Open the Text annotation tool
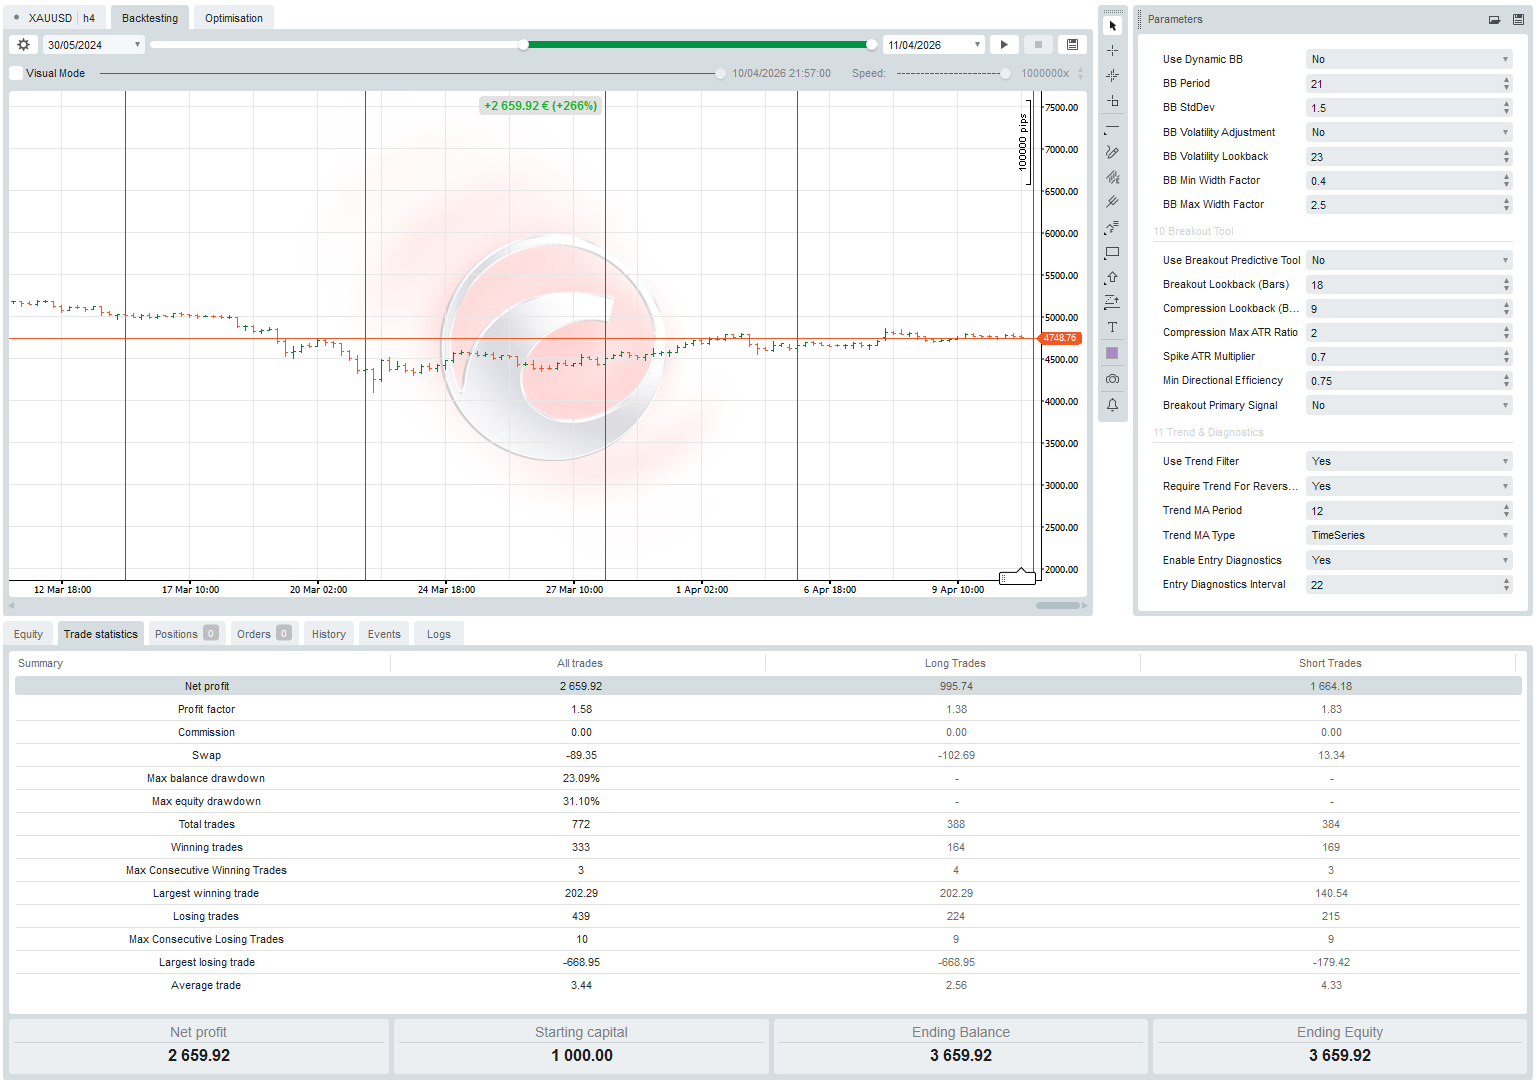The height and width of the screenshot is (1080, 1538). (x=1112, y=327)
